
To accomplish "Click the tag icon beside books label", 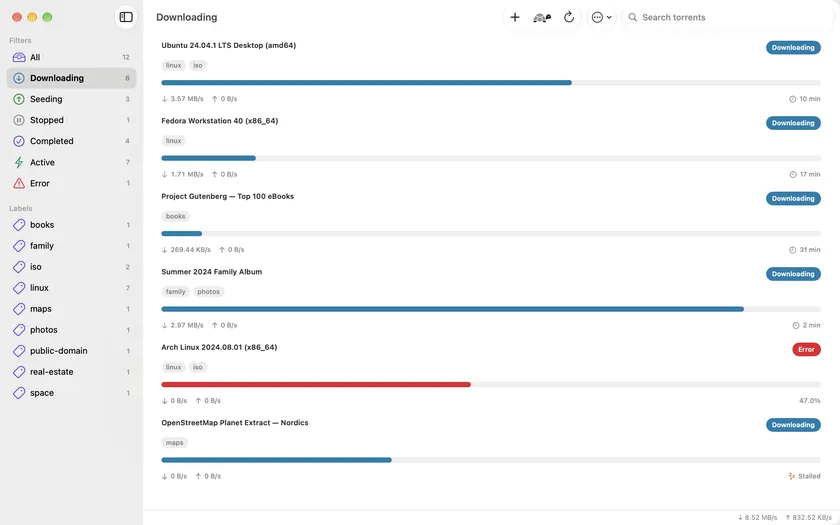I will pos(19,225).
